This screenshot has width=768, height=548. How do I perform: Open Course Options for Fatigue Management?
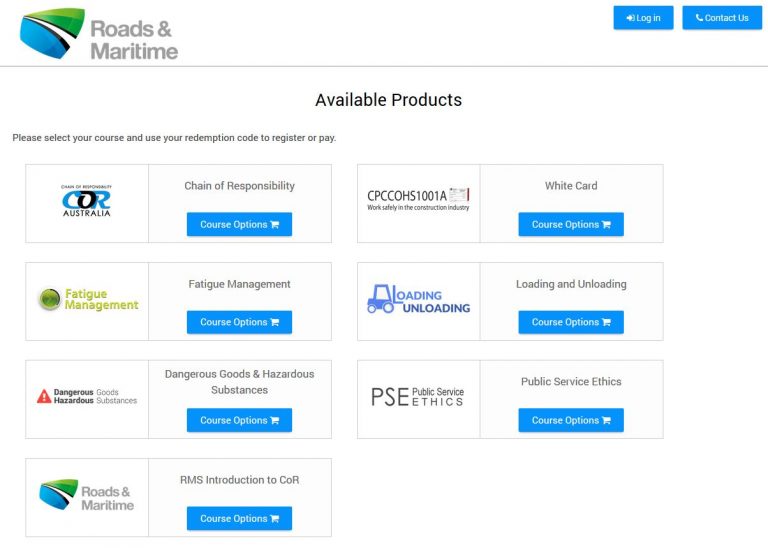[x=239, y=323]
